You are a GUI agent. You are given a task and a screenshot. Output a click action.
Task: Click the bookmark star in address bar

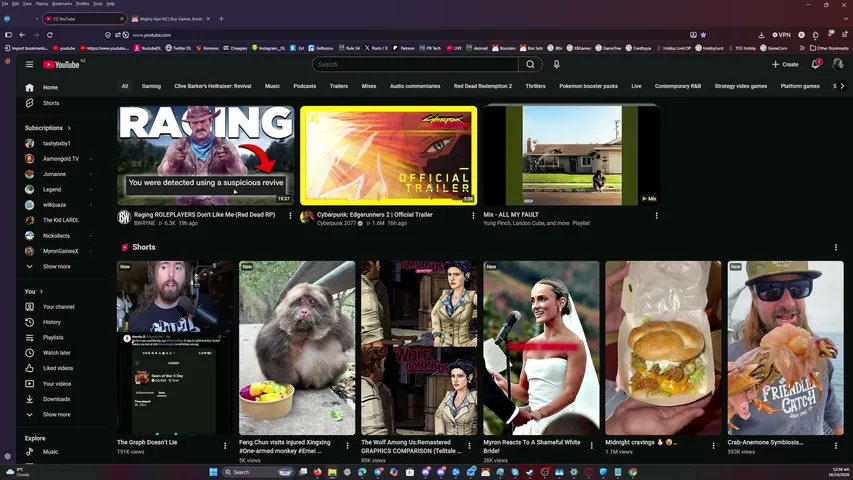pos(703,35)
